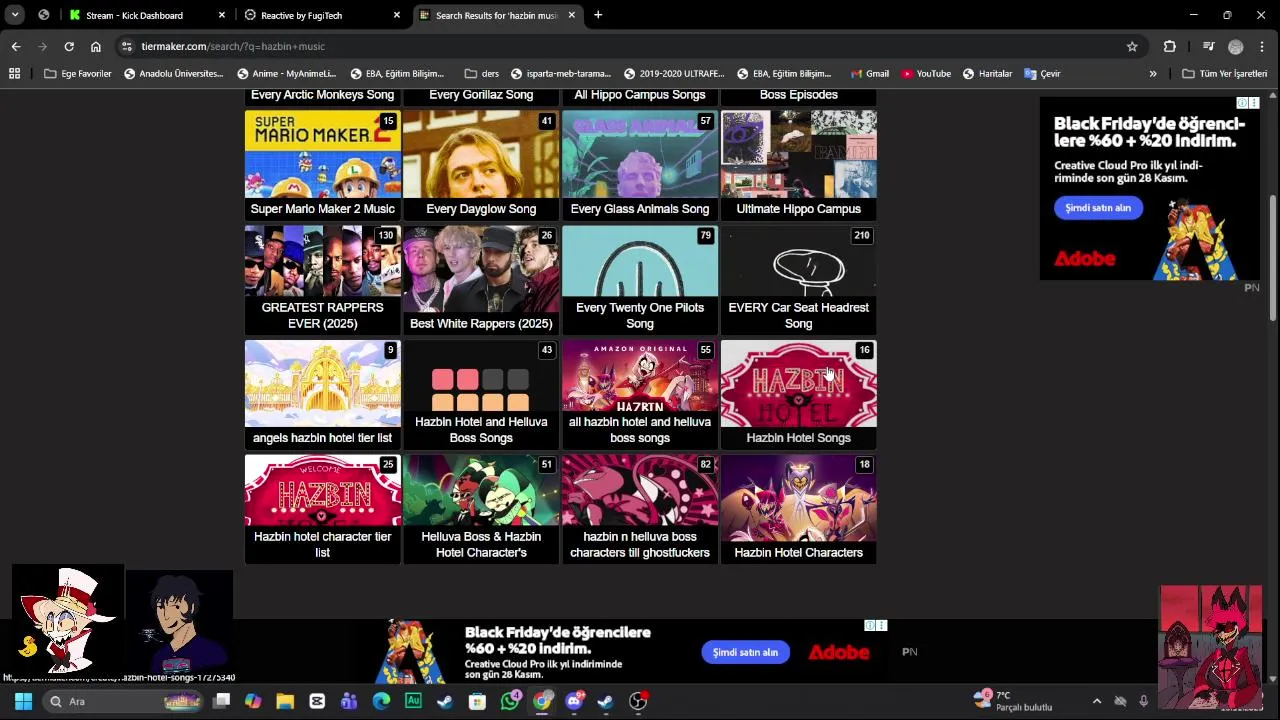
Task: Open the YouTube bookmark
Action: coord(926,73)
